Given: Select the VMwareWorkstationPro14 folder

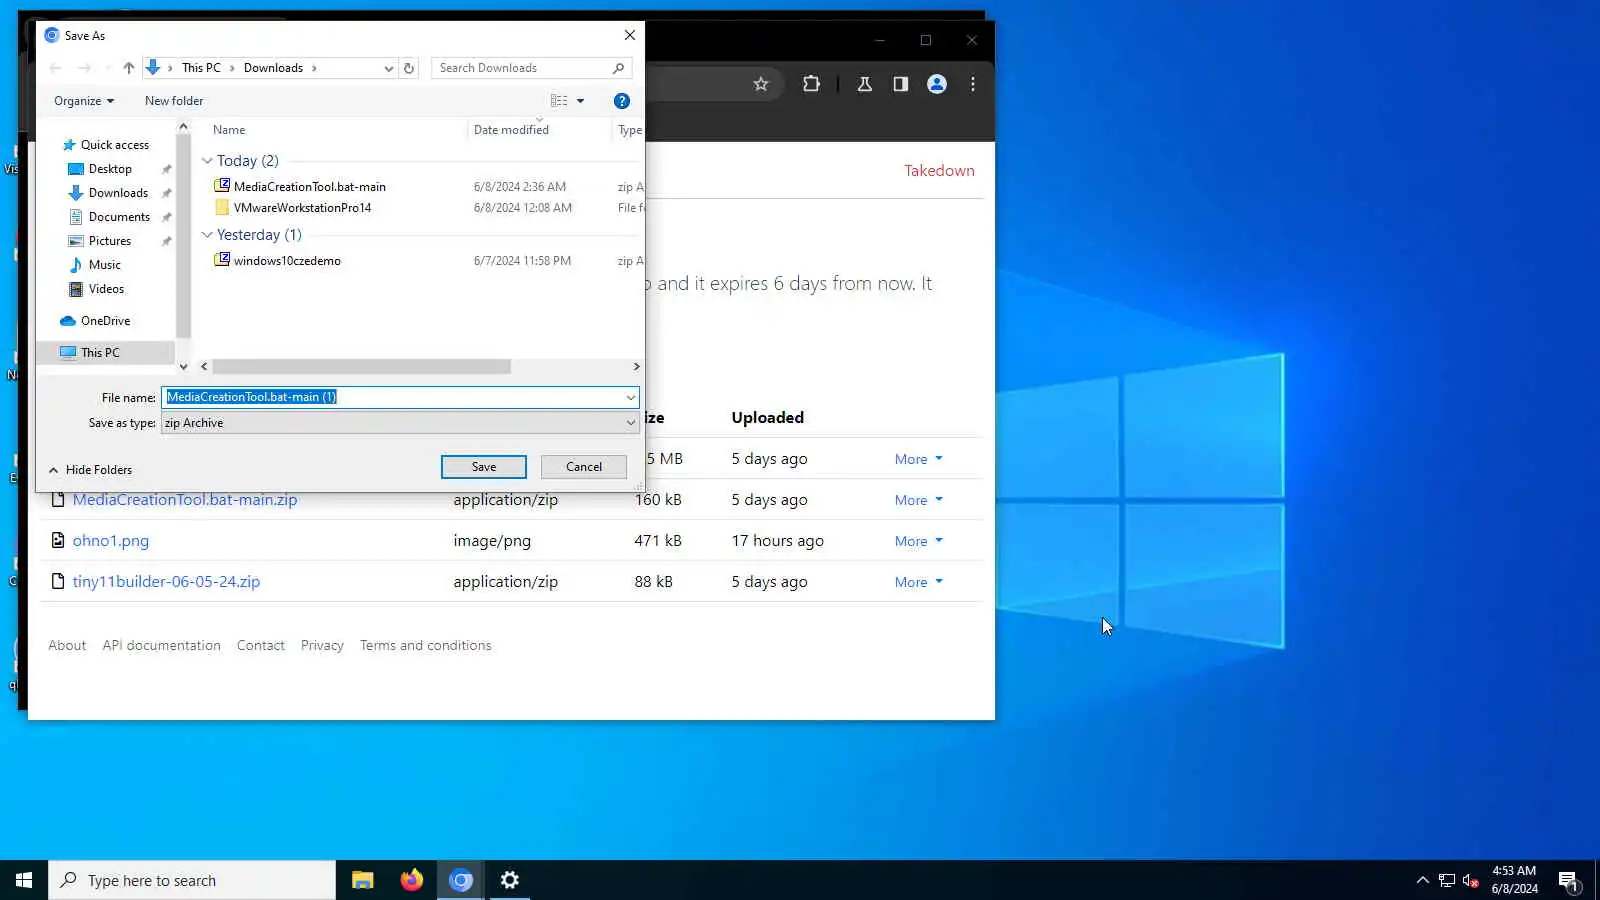Looking at the screenshot, I should tap(302, 208).
